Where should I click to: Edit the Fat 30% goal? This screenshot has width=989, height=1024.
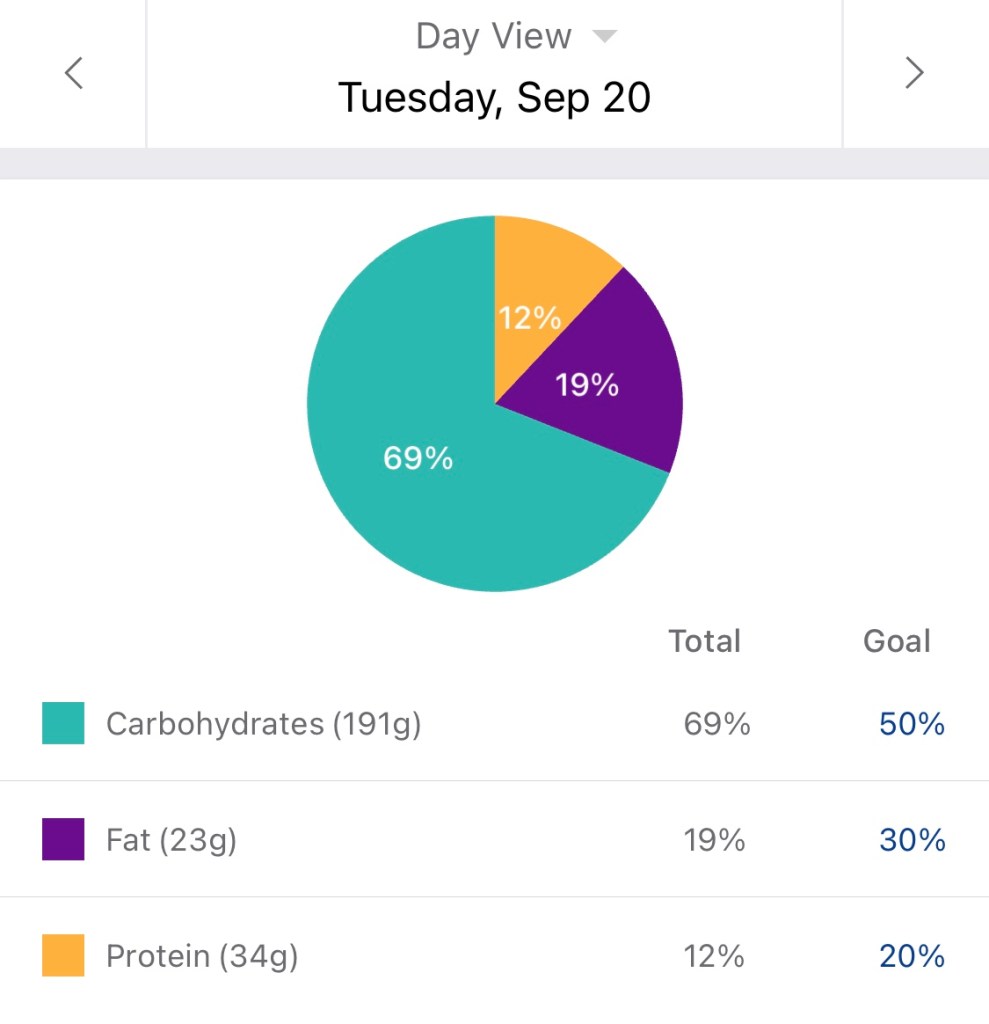coord(912,840)
